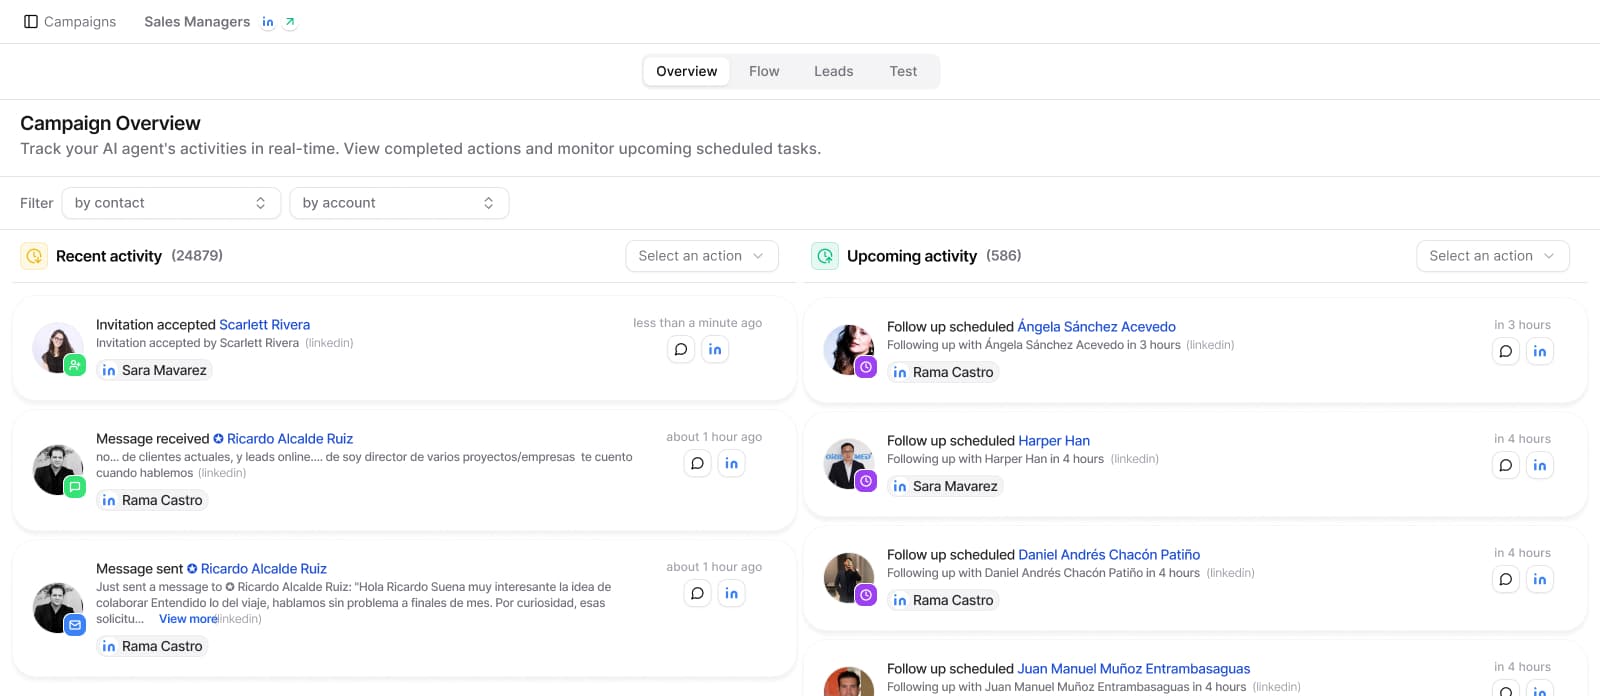The image size is (1600, 696).
Task: Click LinkedIn icon on Scarlett Rivera activity
Action: [x=715, y=349]
